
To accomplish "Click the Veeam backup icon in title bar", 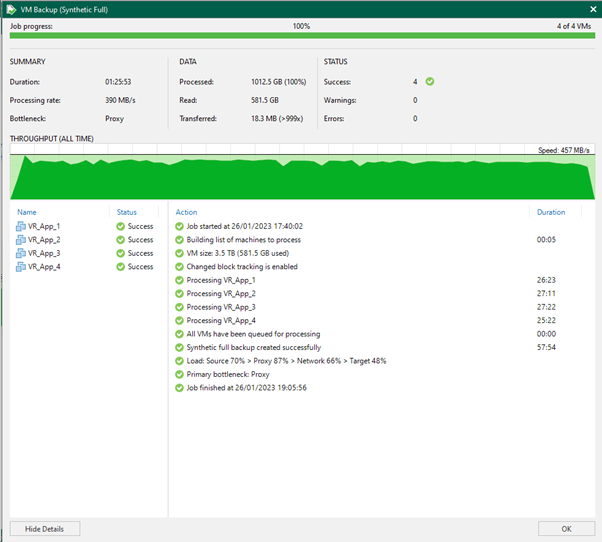I will [x=12, y=9].
